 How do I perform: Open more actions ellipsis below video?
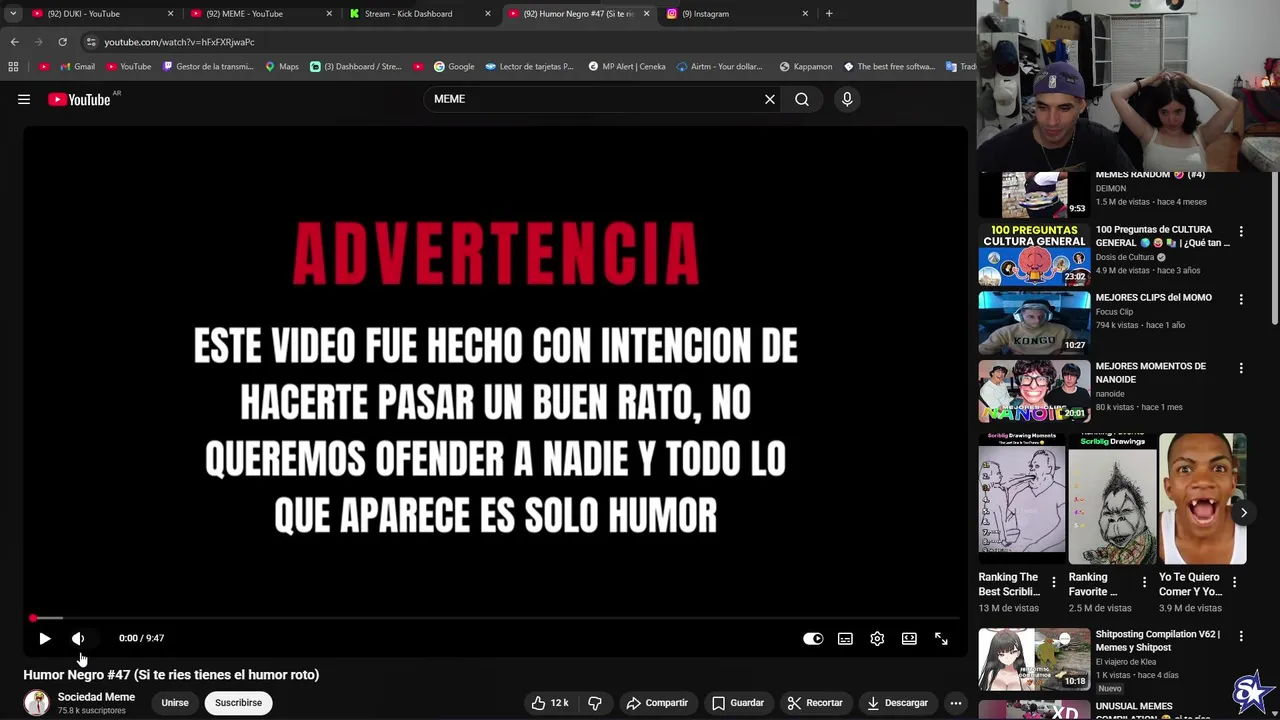(956, 703)
